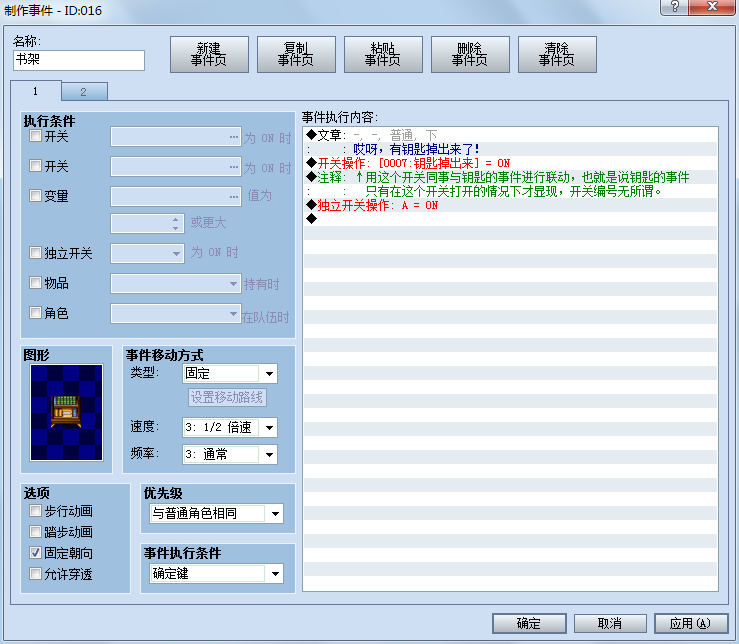Select the 哎呀，有钥匙掉出来了 text line
The height and width of the screenshot is (644, 739).
pyautogui.click(x=511, y=149)
